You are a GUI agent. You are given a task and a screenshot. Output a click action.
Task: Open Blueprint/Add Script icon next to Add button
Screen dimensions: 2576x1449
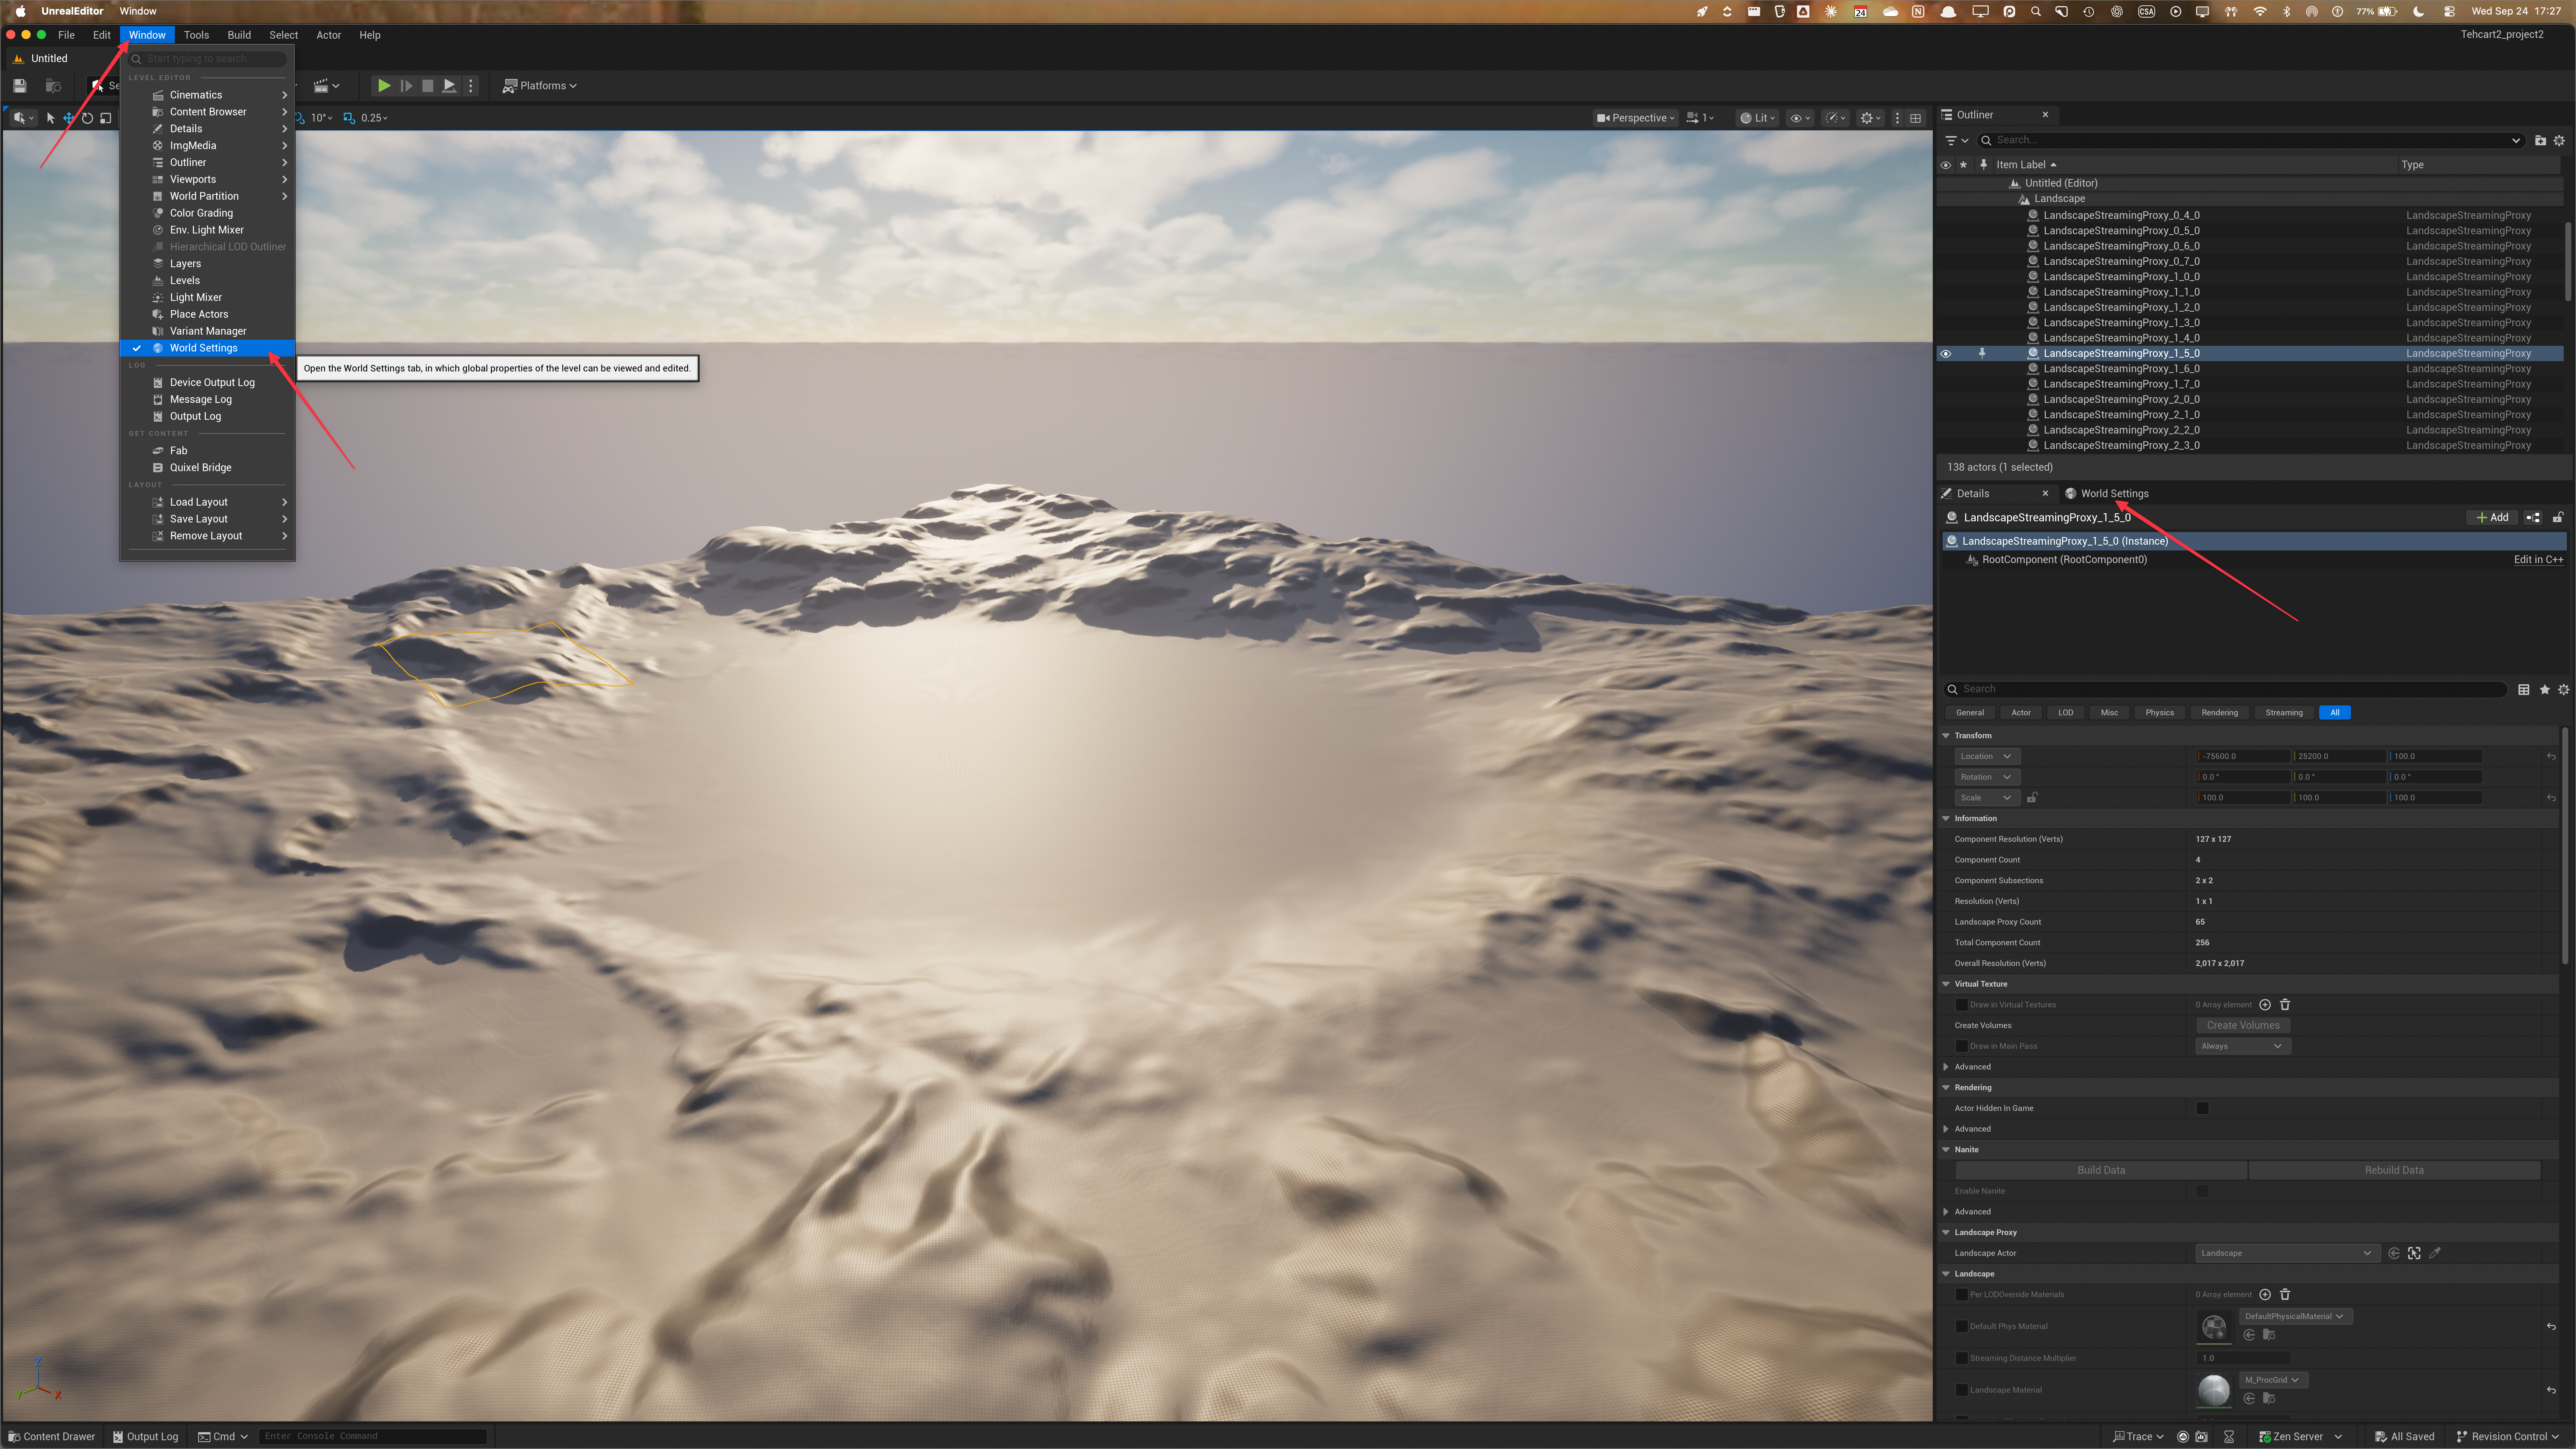click(2533, 518)
